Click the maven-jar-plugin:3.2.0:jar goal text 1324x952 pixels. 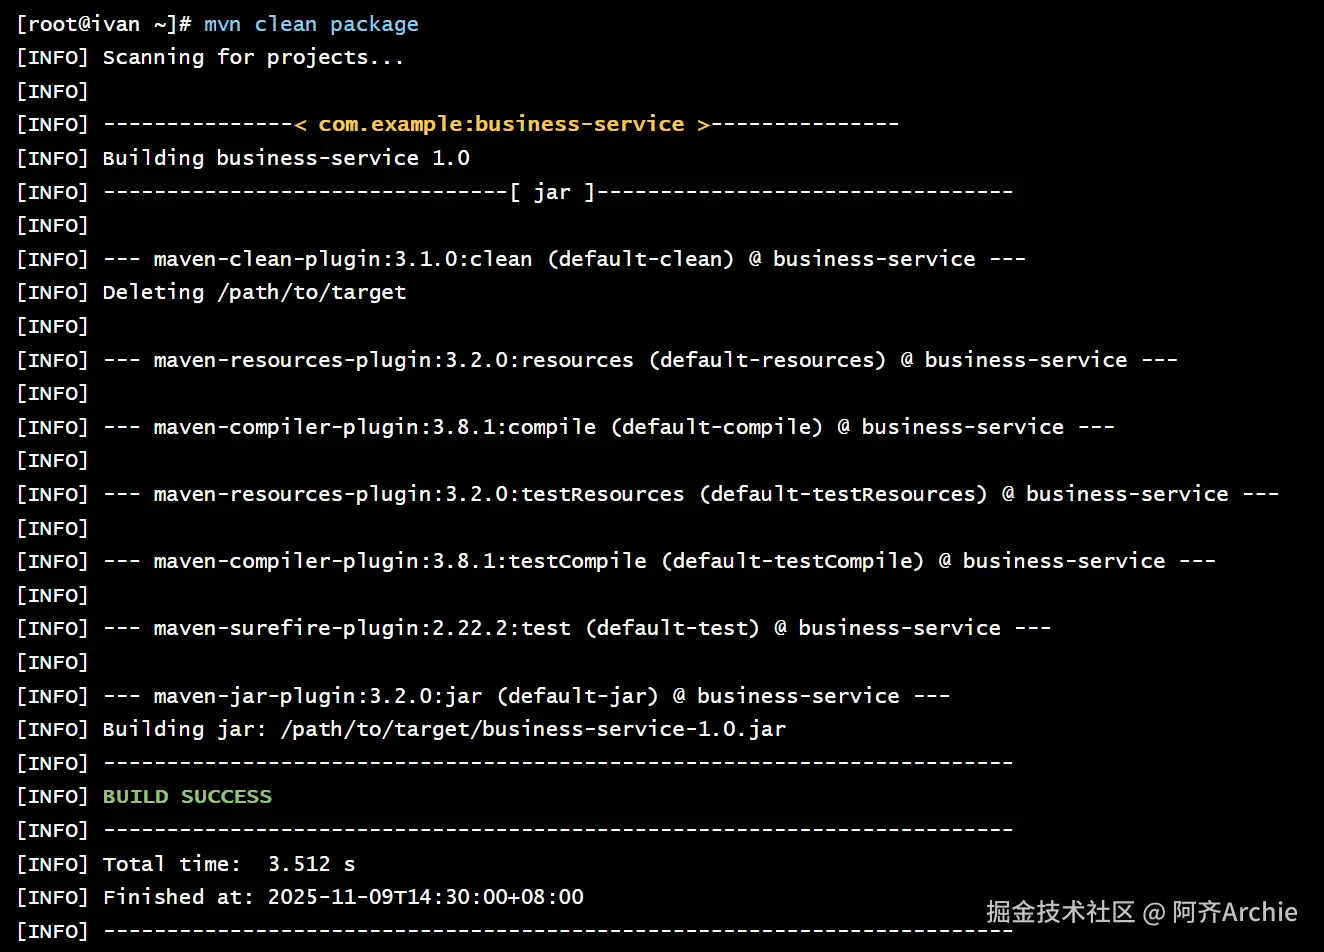pyautogui.click(x=317, y=696)
